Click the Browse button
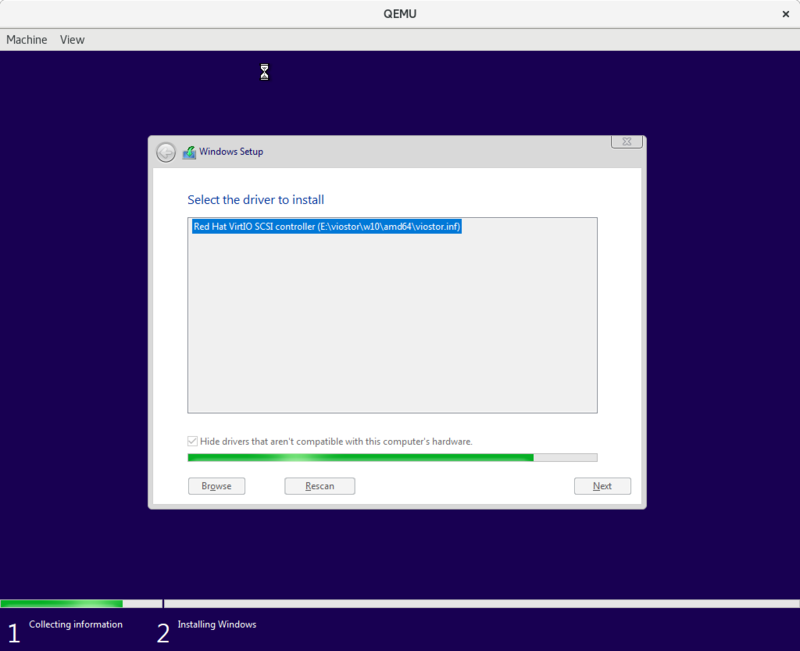800x651 pixels. [x=216, y=486]
